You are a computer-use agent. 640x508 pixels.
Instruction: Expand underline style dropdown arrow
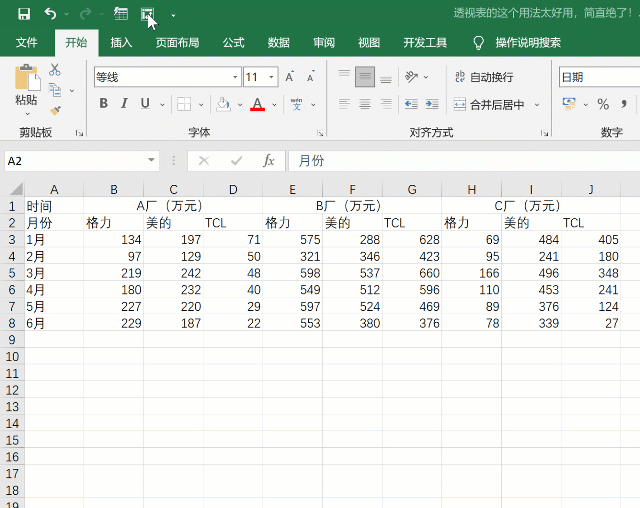162,104
